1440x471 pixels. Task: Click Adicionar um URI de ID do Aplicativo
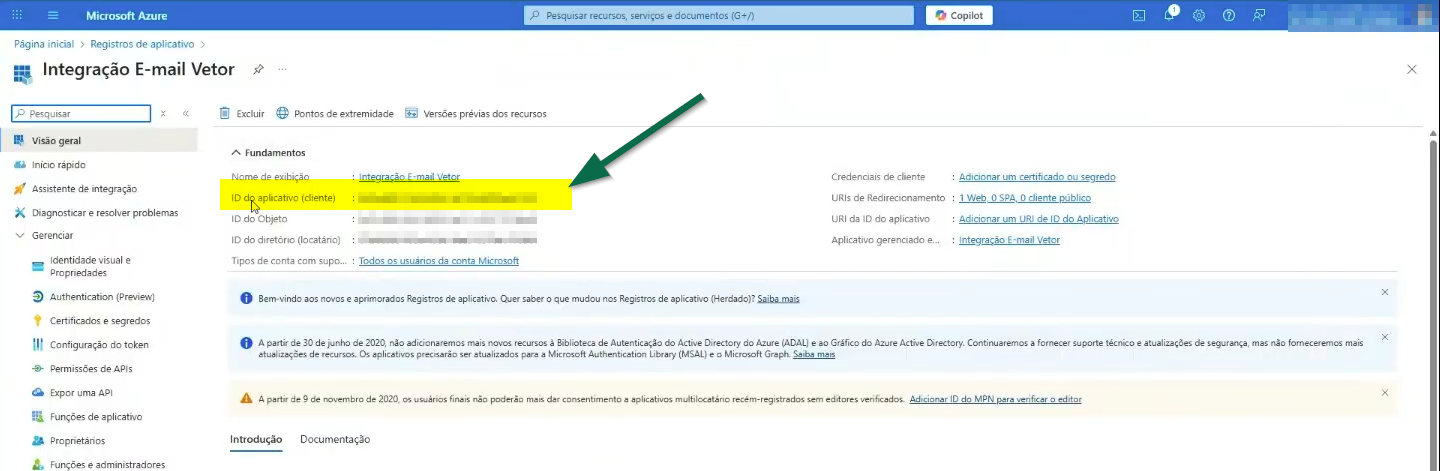[x=1039, y=219]
